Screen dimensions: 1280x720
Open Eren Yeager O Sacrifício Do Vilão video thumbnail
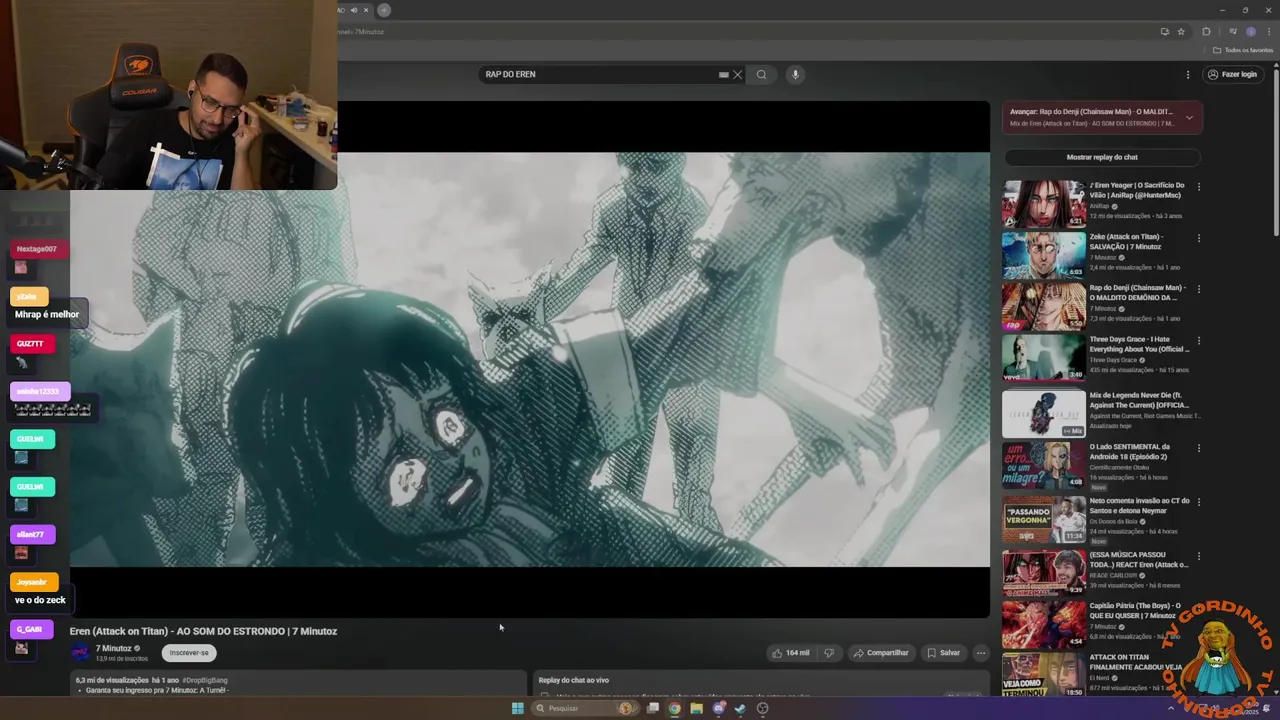1043,203
